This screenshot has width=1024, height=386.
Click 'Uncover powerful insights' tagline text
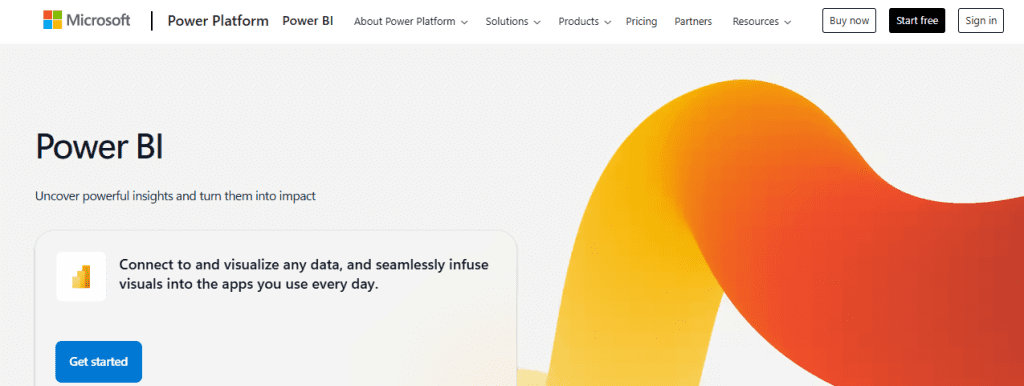click(x=176, y=195)
